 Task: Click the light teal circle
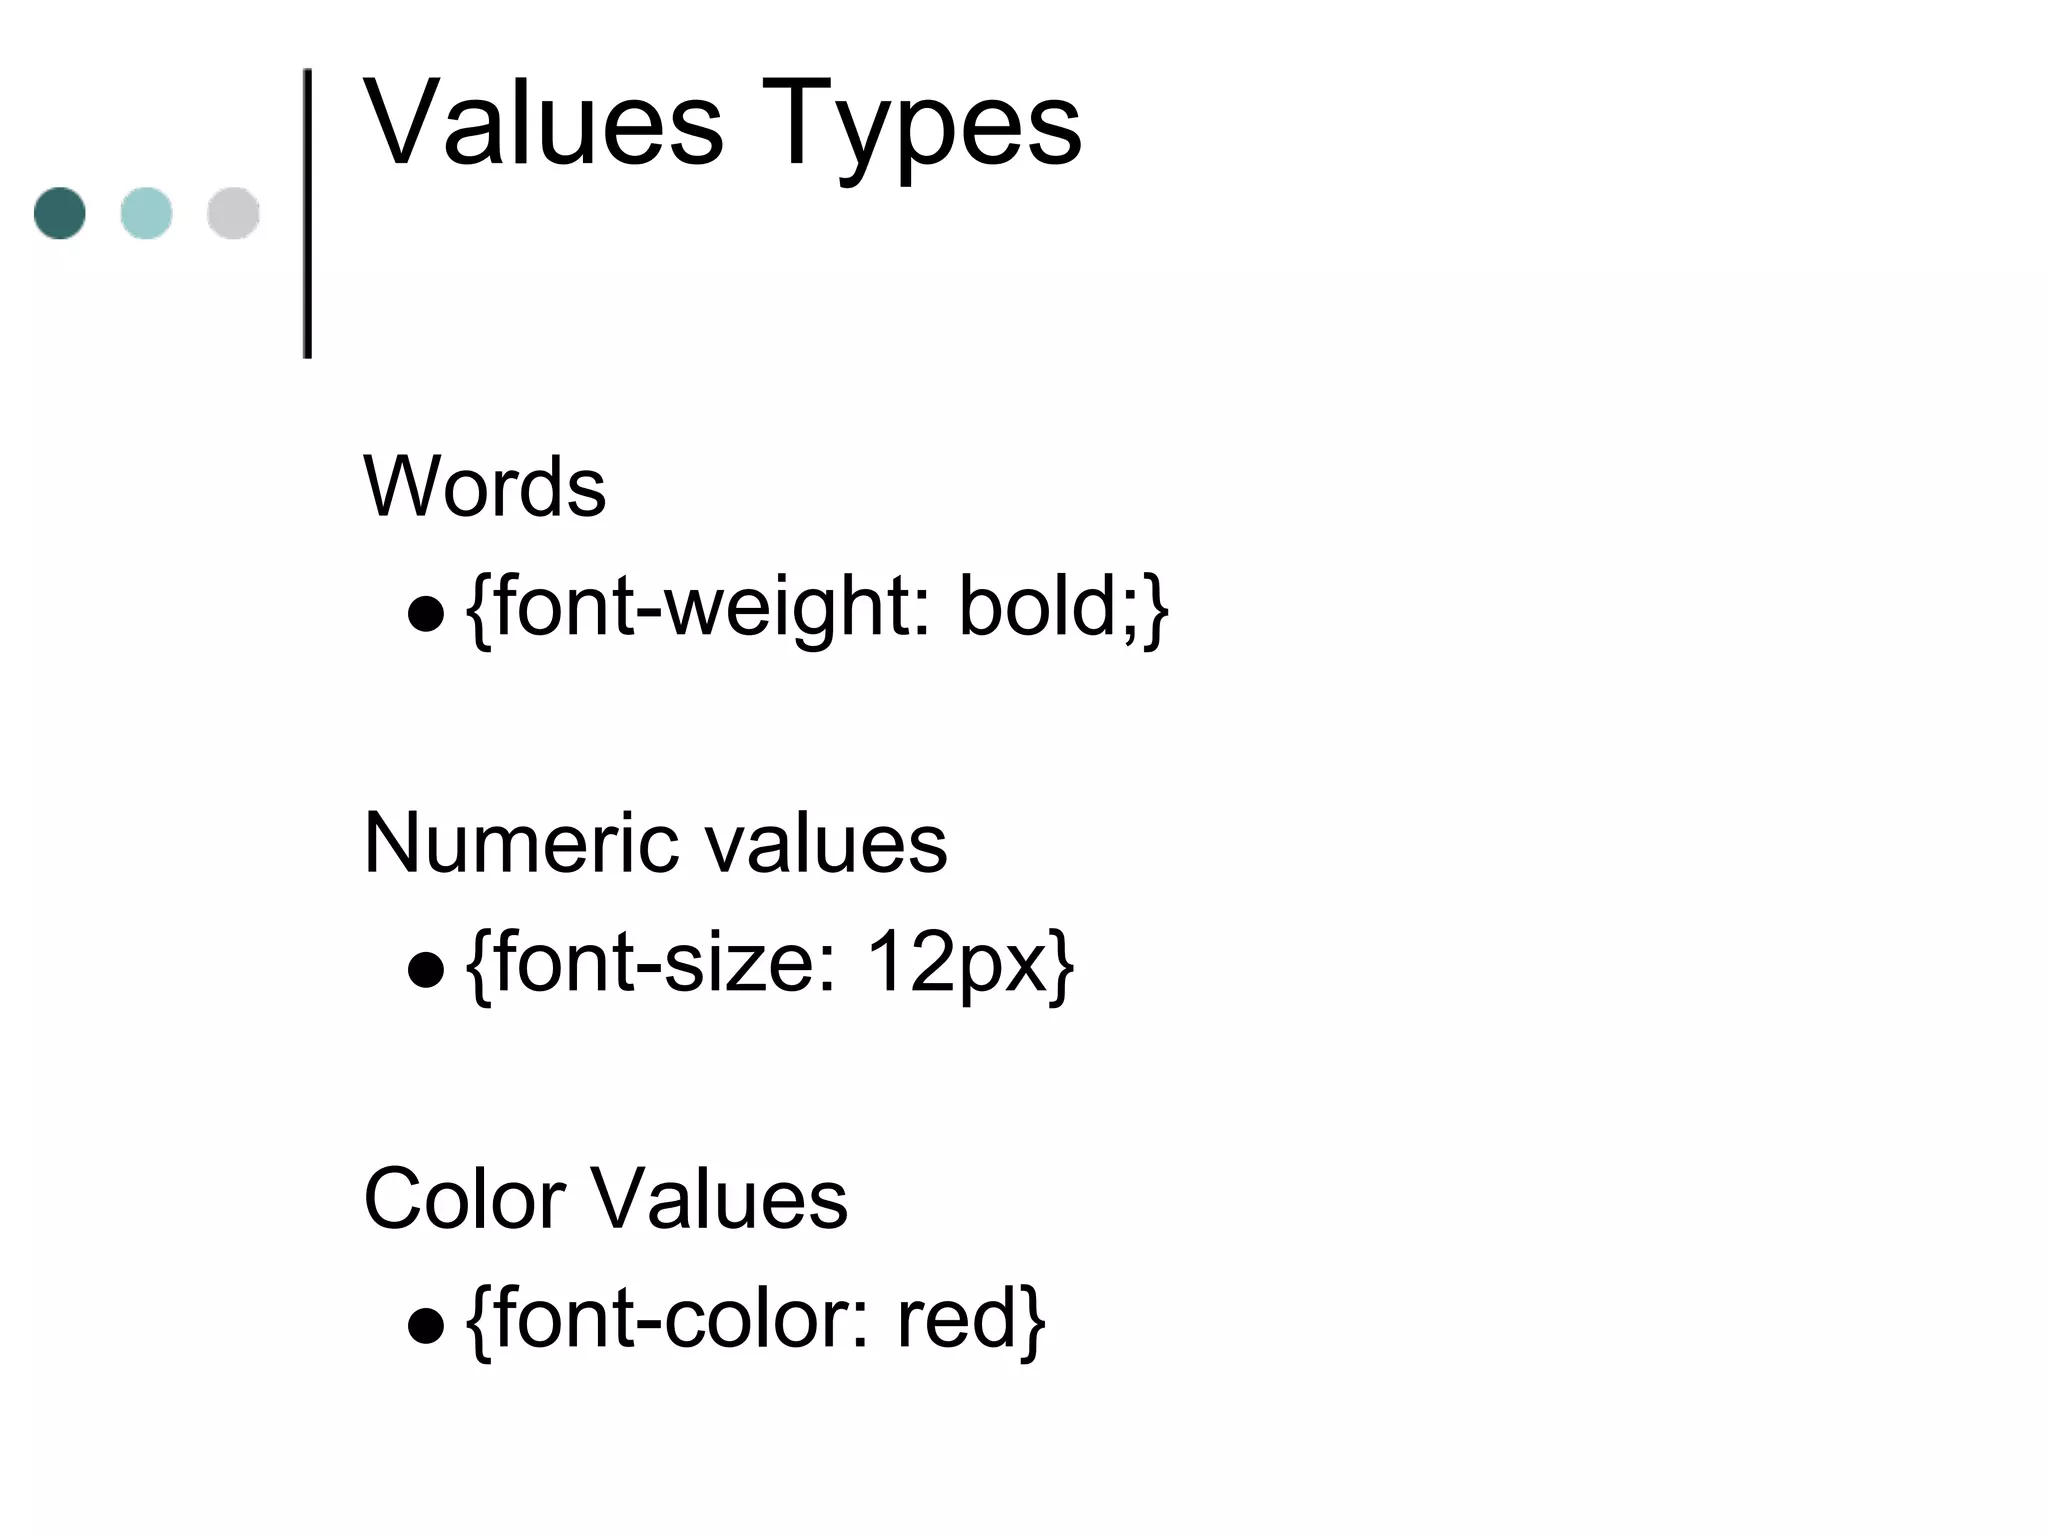146,213
